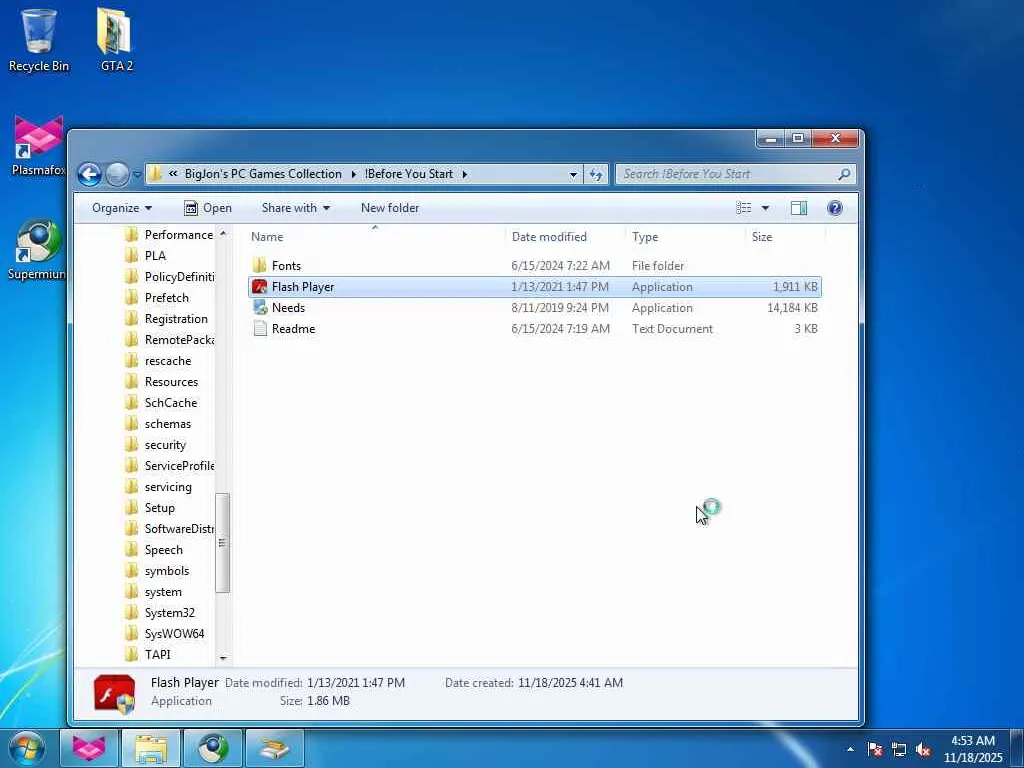This screenshot has height=768, width=1024.
Task: Click the Explorer Forward arrow button
Action: click(118, 174)
